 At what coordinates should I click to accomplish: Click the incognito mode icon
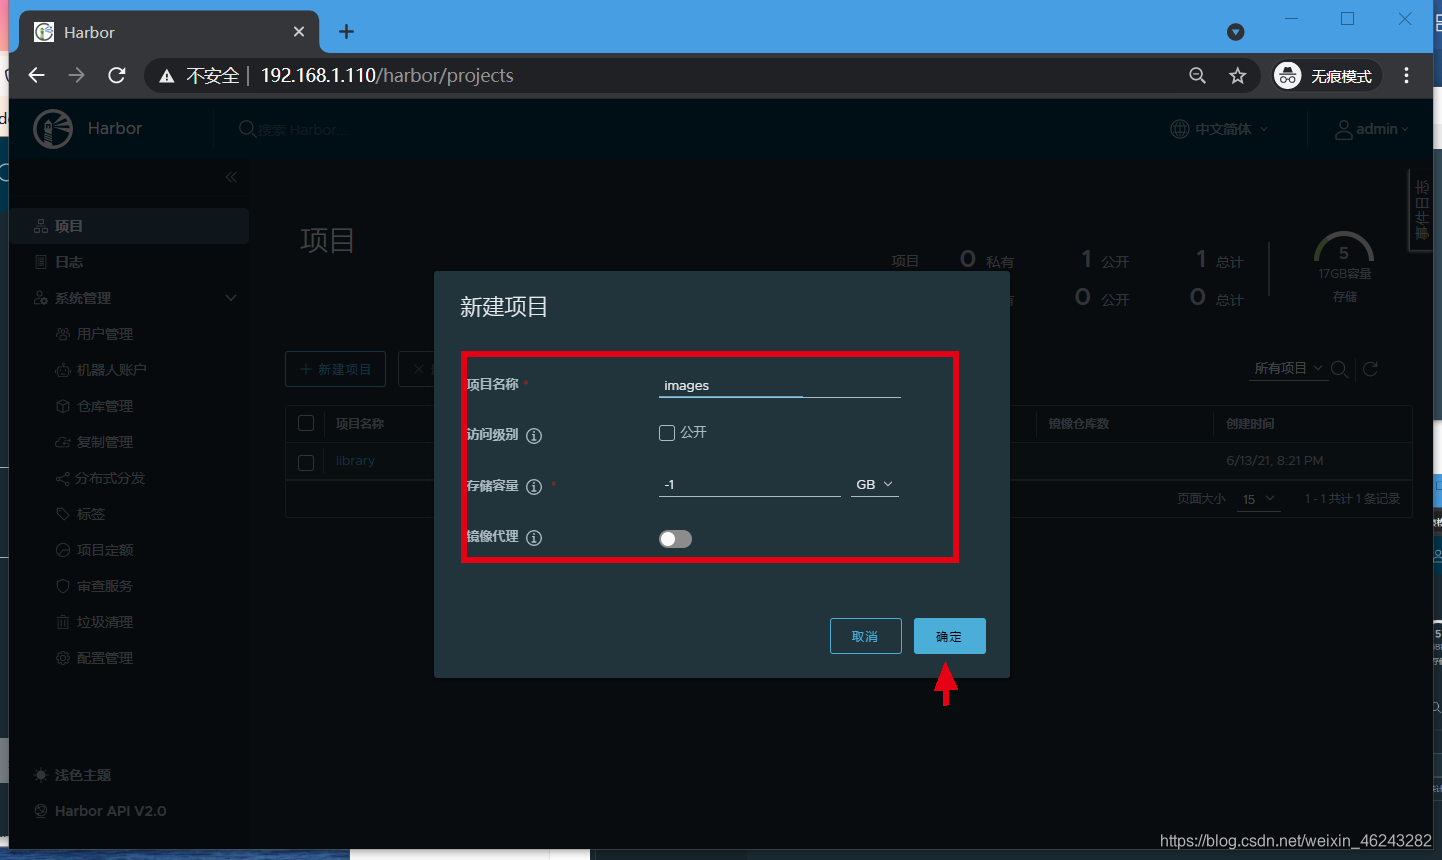pyautogui.click(x=1288, y=76)
